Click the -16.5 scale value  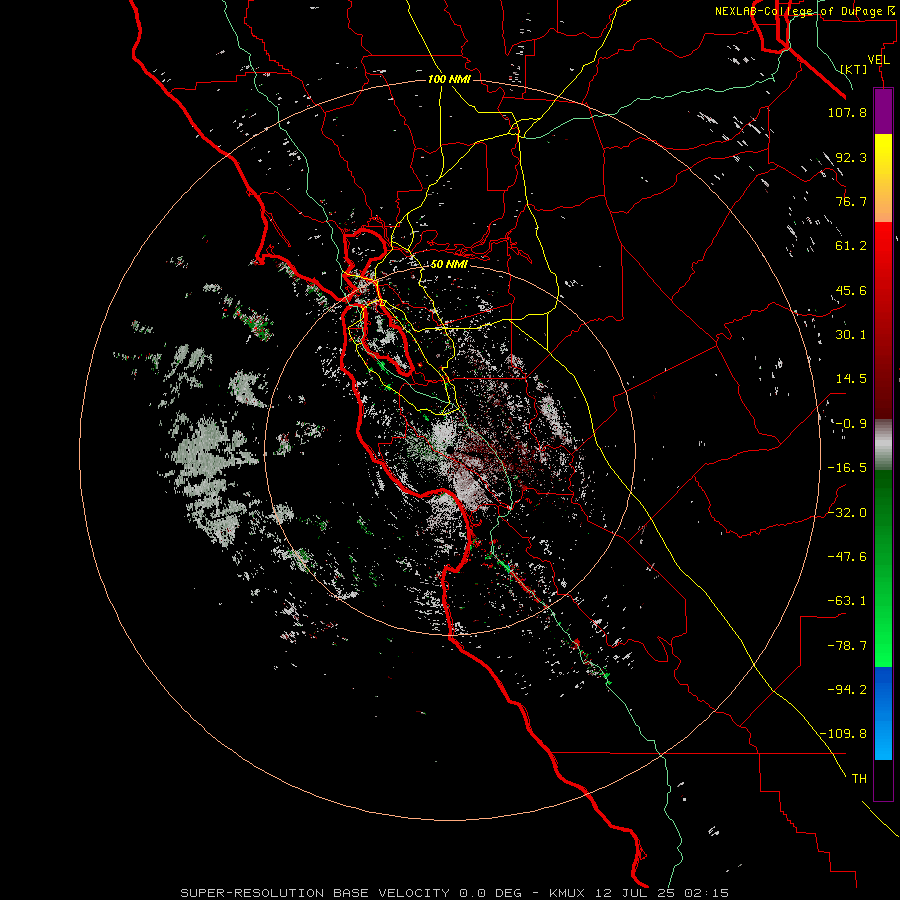coord(847,468)
